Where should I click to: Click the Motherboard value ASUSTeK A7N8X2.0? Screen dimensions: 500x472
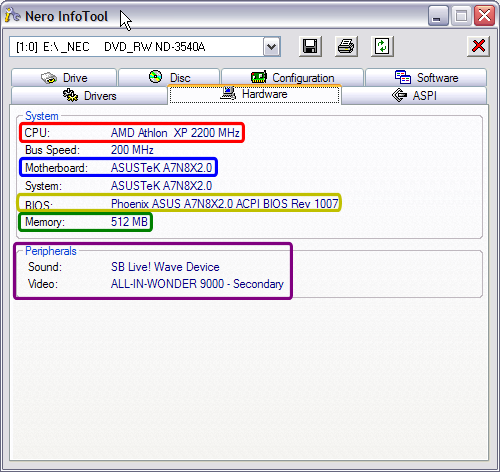pos(161,167)
